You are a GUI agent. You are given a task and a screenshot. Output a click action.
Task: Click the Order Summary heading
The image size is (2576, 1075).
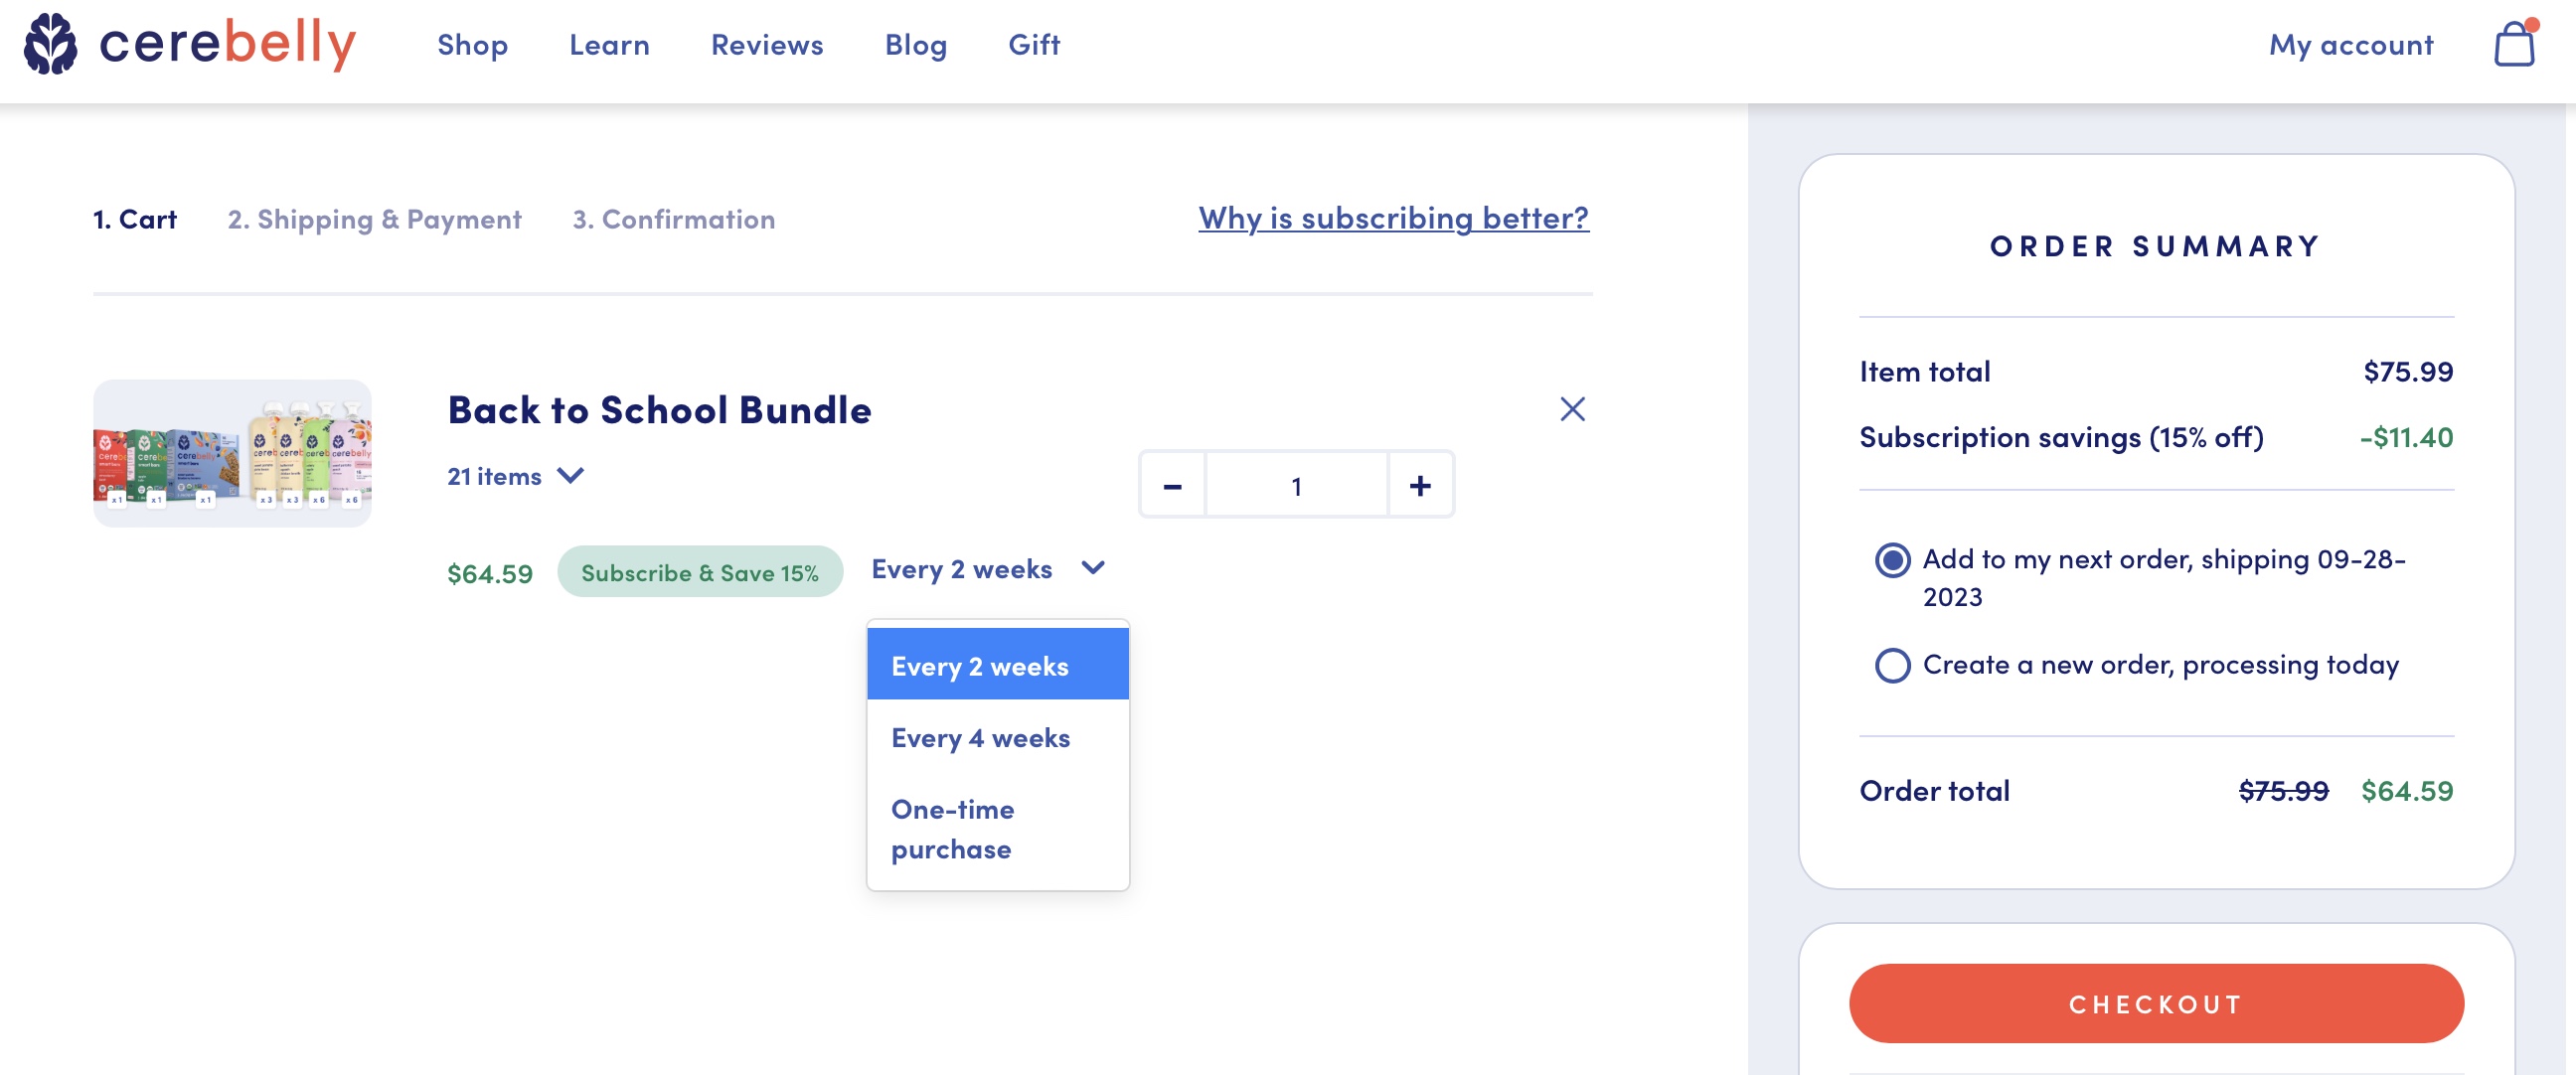2155,246
